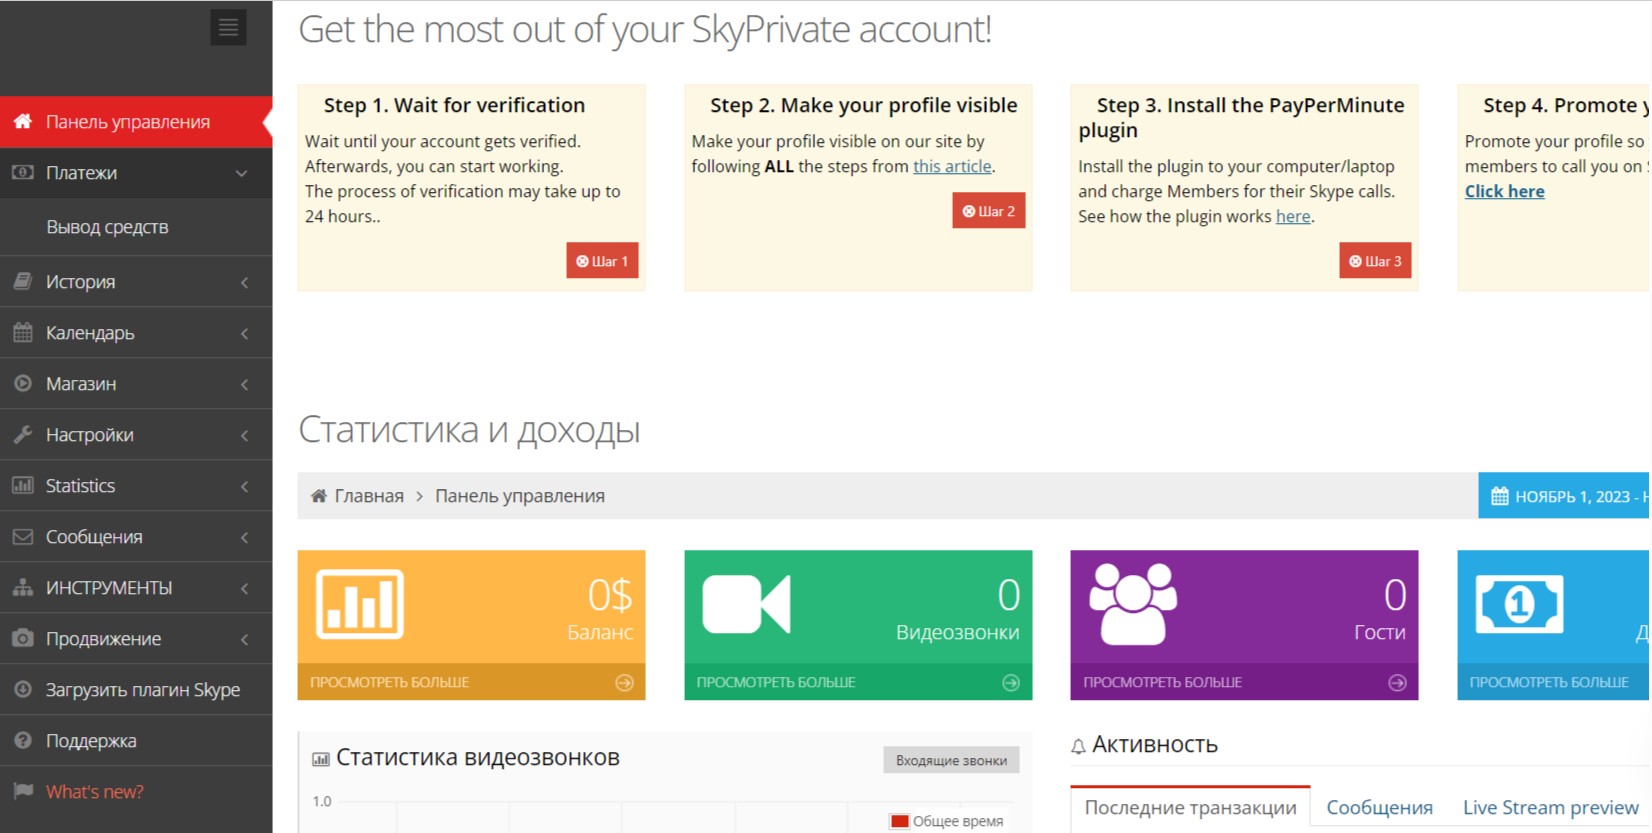The image size is (1652, 833).
Task: Click the users icon on Гости card
Action: [1133, 603]
